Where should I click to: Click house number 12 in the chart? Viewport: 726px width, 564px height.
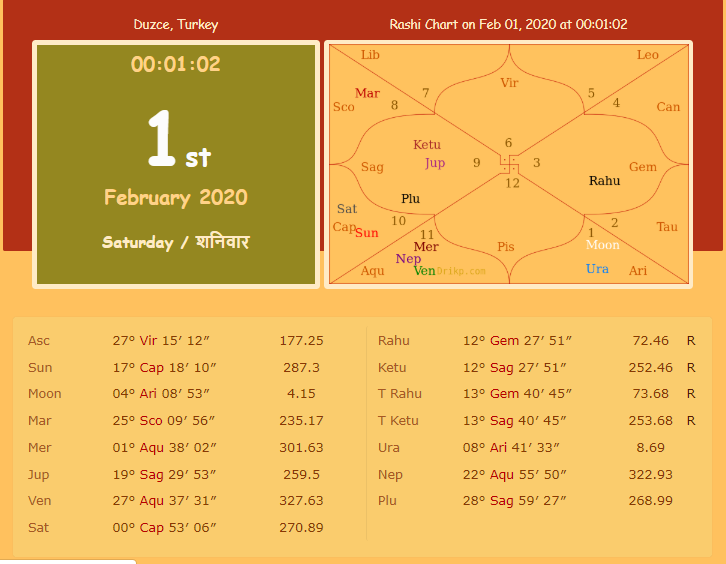pyautogui.click(x=512, y=183)
